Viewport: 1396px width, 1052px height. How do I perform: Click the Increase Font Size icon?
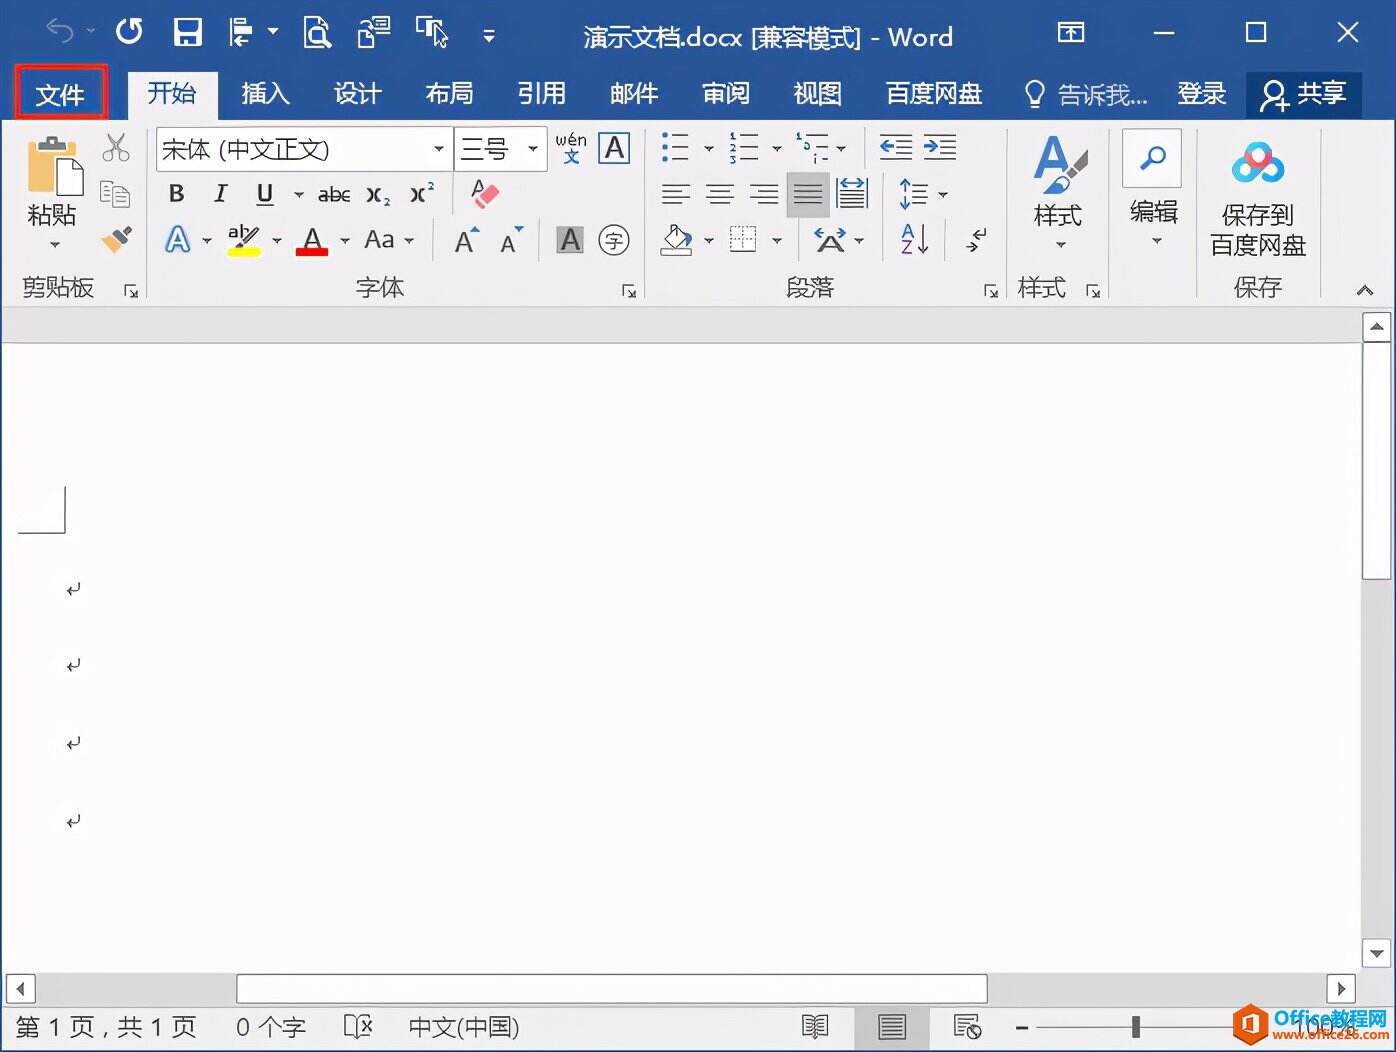click(464, 238)
